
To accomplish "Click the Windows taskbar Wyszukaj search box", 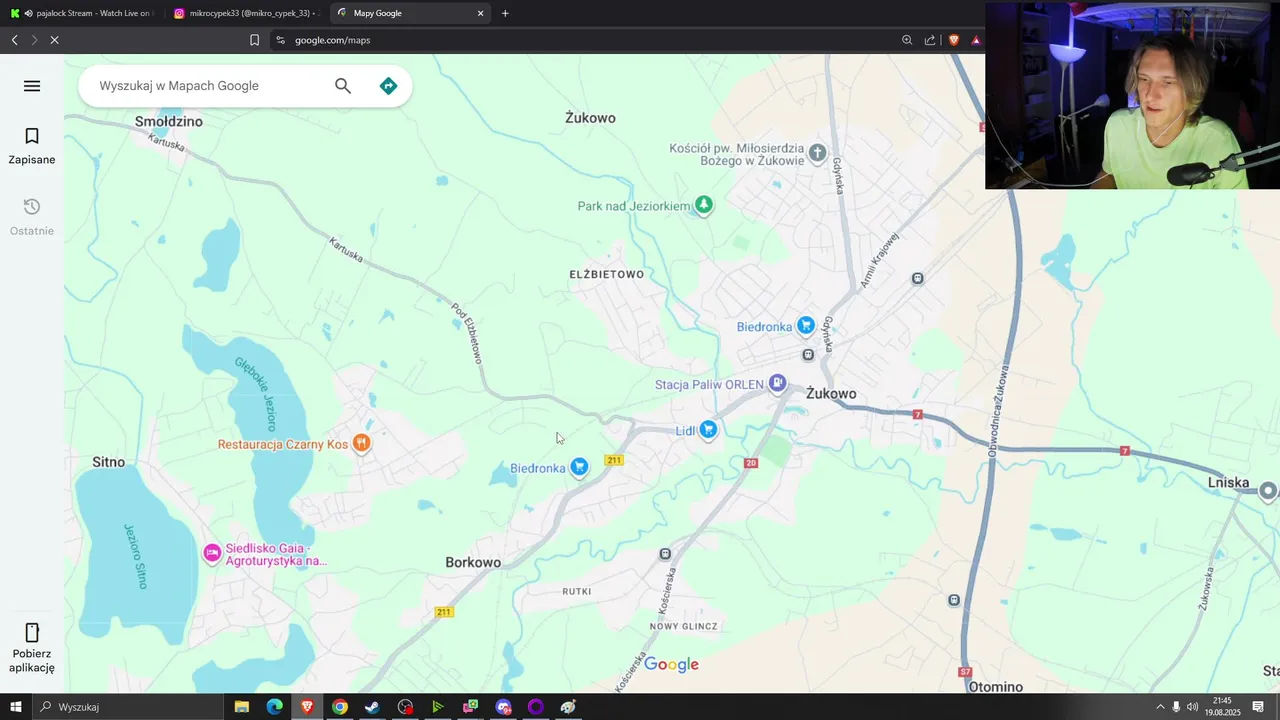I will click(x=127, y=707).
